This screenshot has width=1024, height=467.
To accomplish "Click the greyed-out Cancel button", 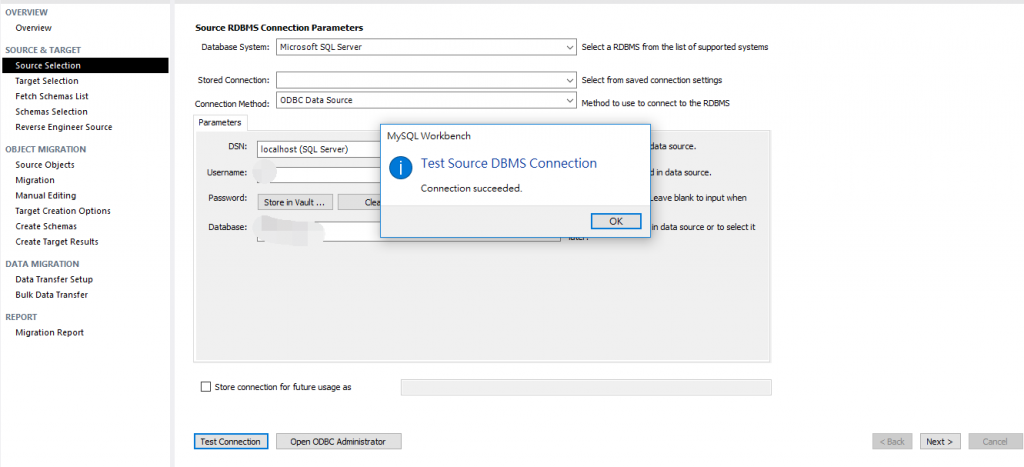I will pos(995,442).
